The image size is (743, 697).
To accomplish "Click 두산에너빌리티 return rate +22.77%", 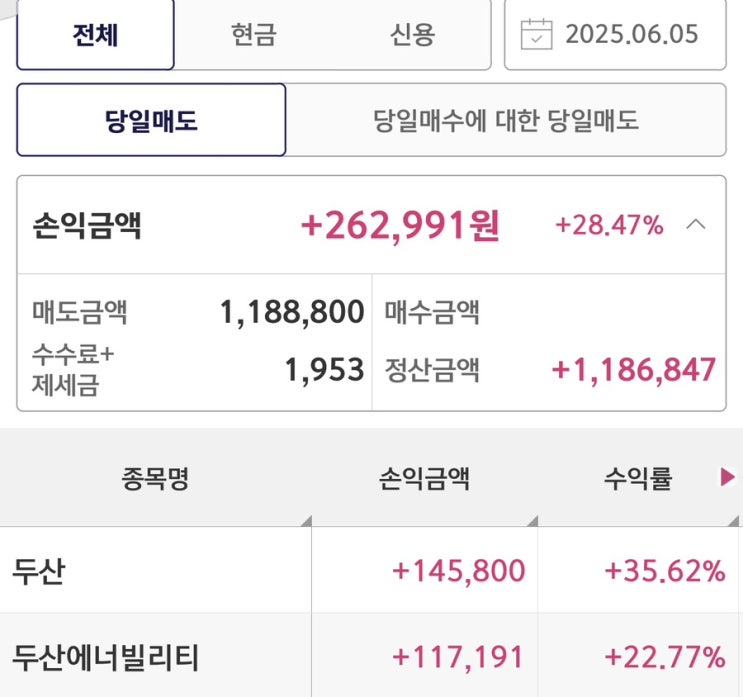I will tap(664, 657).
